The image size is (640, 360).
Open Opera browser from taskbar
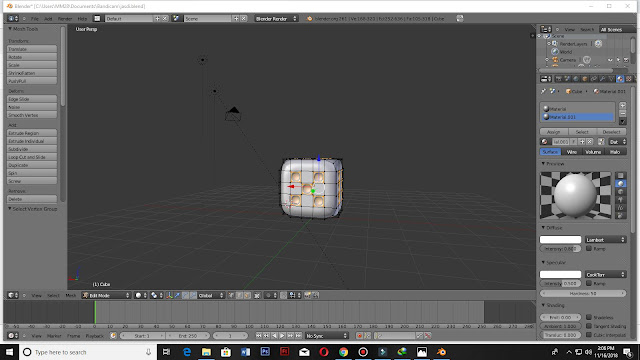point(324,352)
